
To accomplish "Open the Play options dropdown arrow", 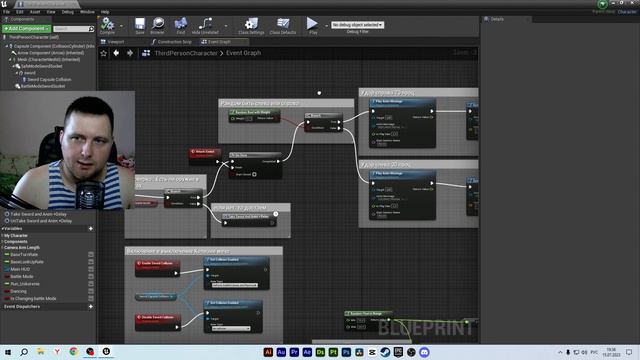I will 326,26.
